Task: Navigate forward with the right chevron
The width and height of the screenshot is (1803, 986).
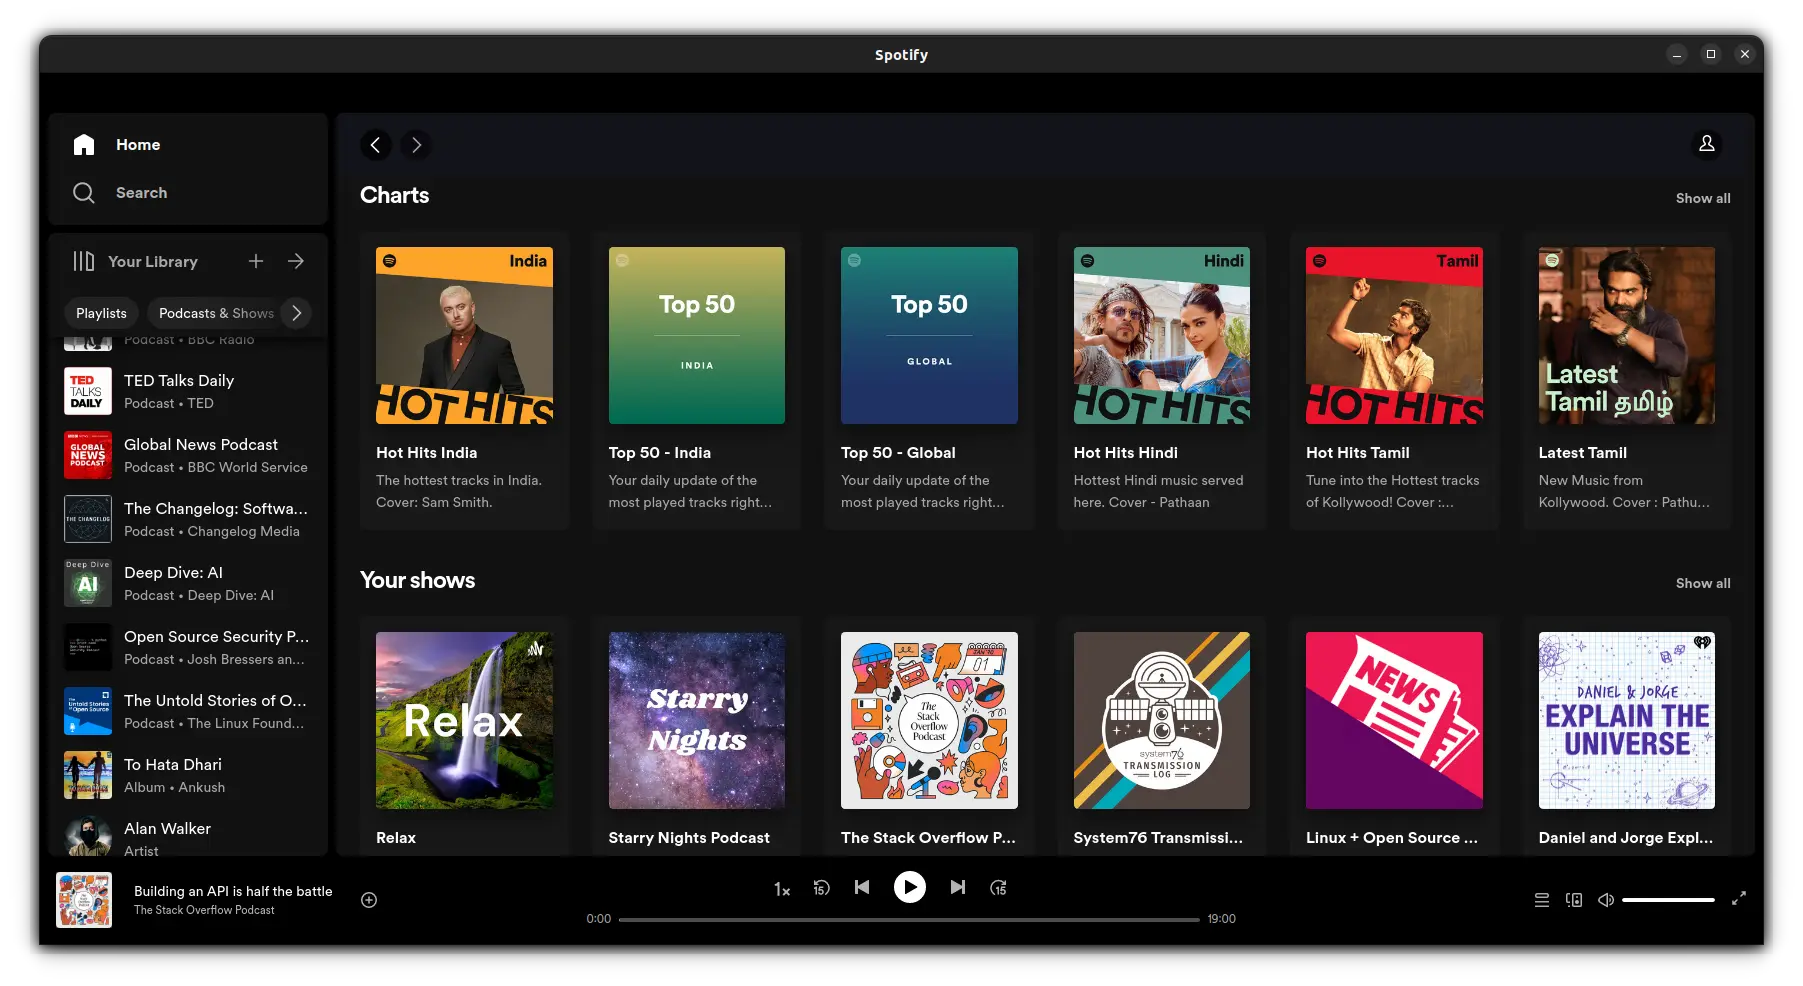Action: (417, 145)
